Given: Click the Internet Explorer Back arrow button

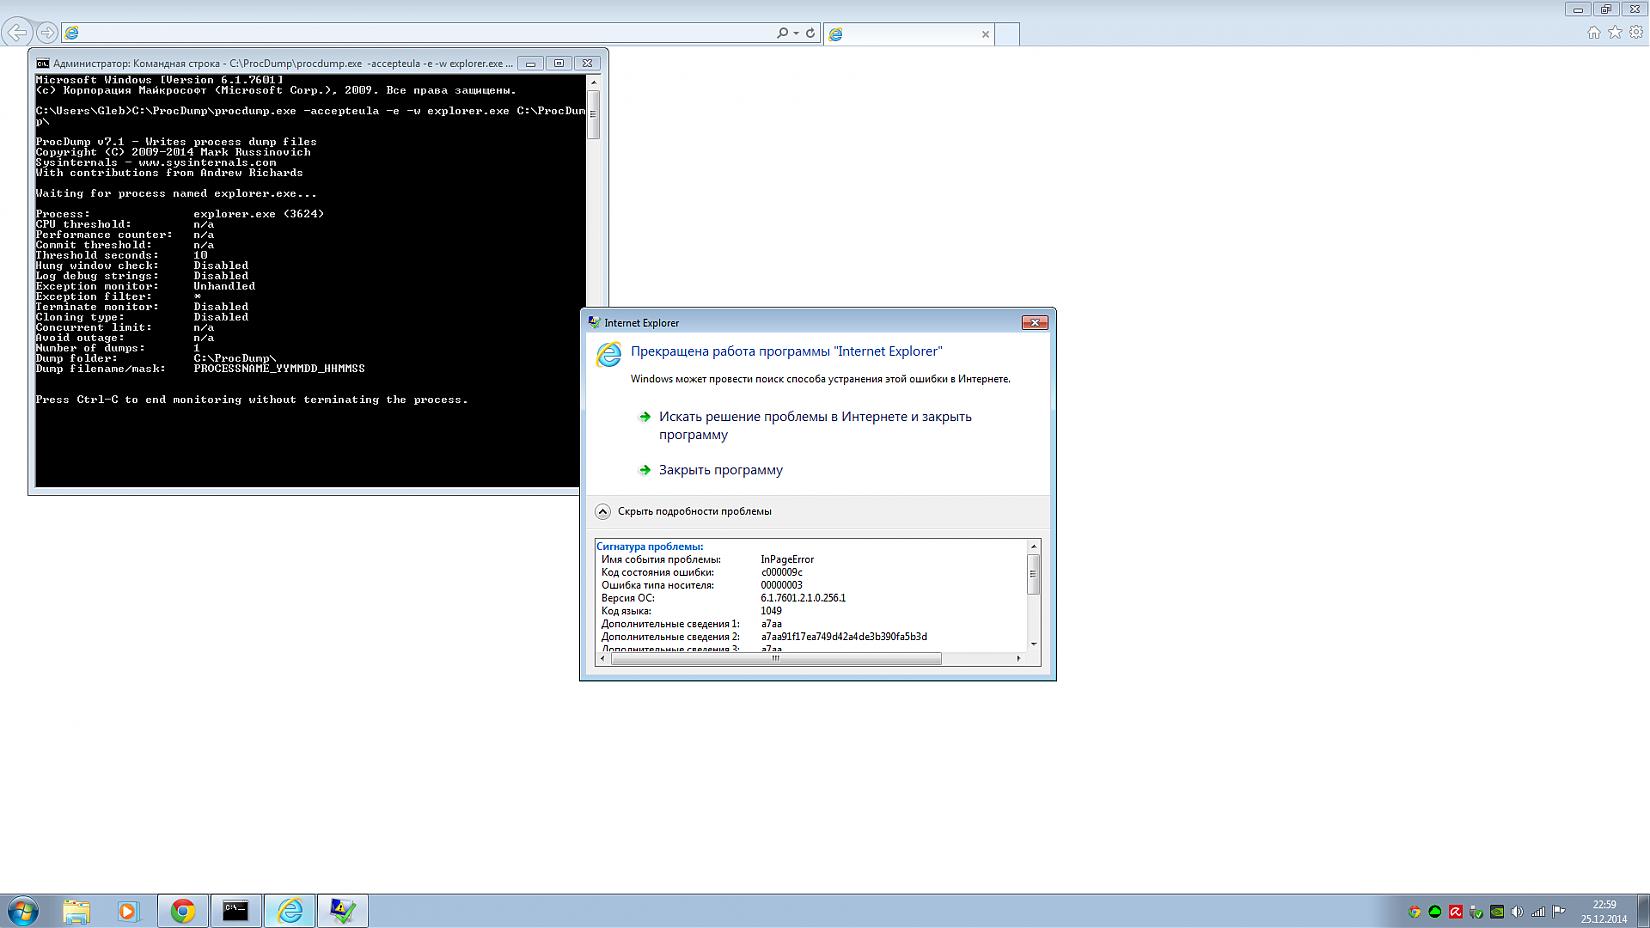Looking at the screenshot, I should 17,32.
